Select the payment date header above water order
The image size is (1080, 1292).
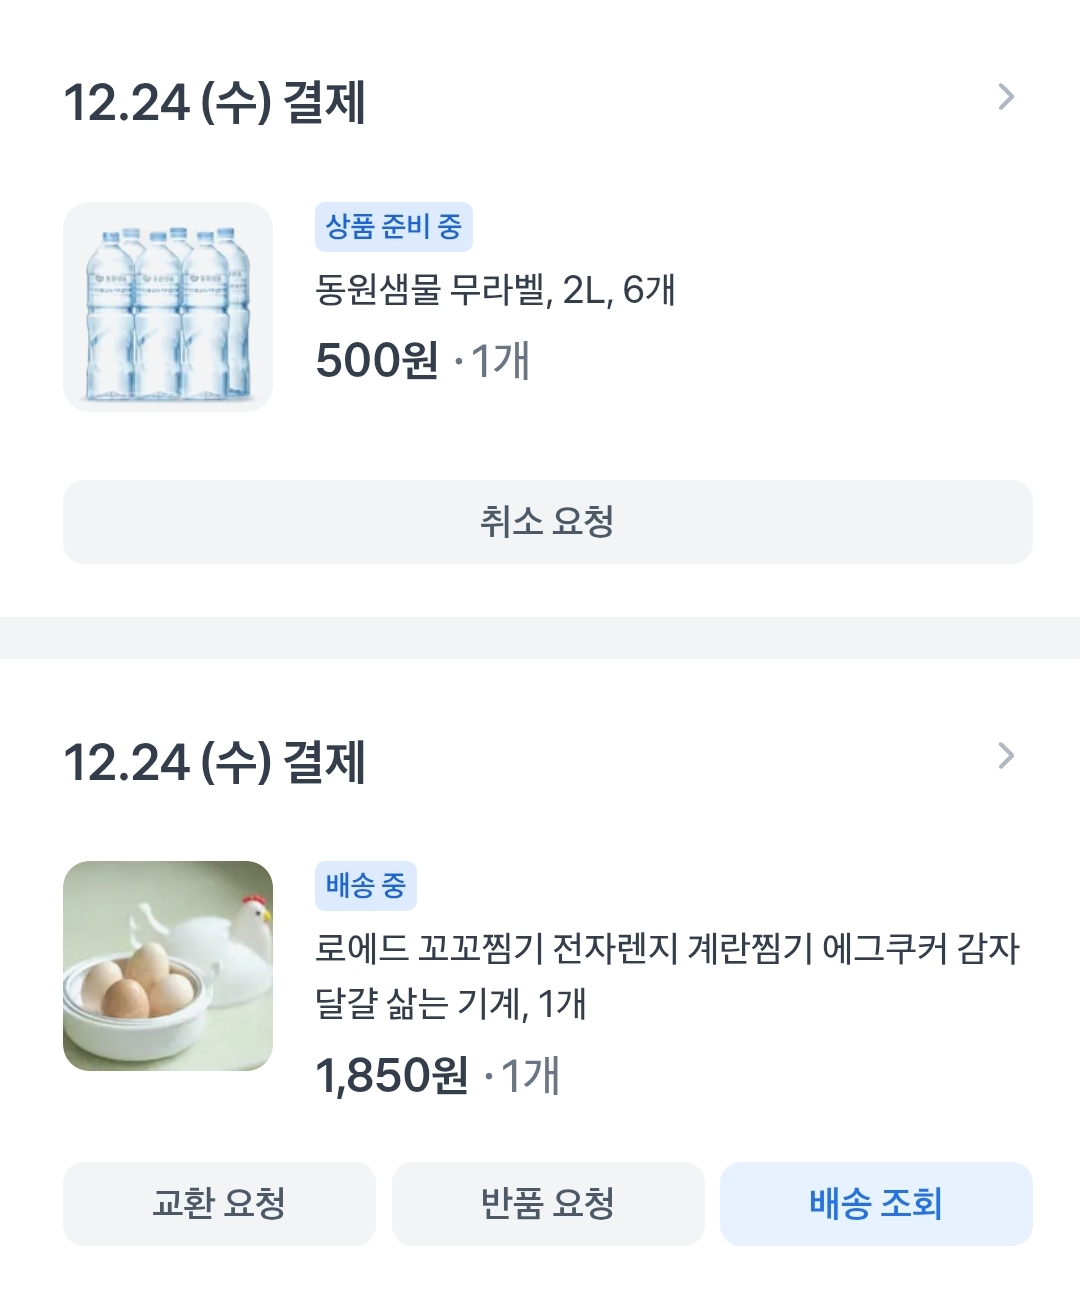(215, 102)
